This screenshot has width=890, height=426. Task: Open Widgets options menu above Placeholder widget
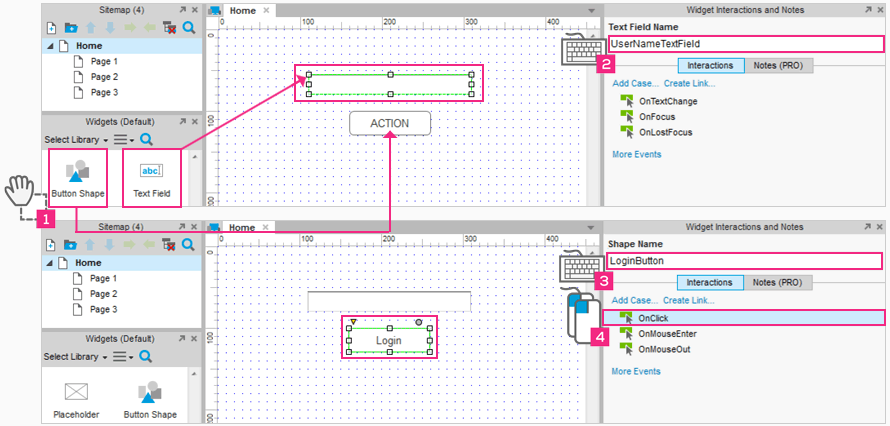click(x=122, y=356)
